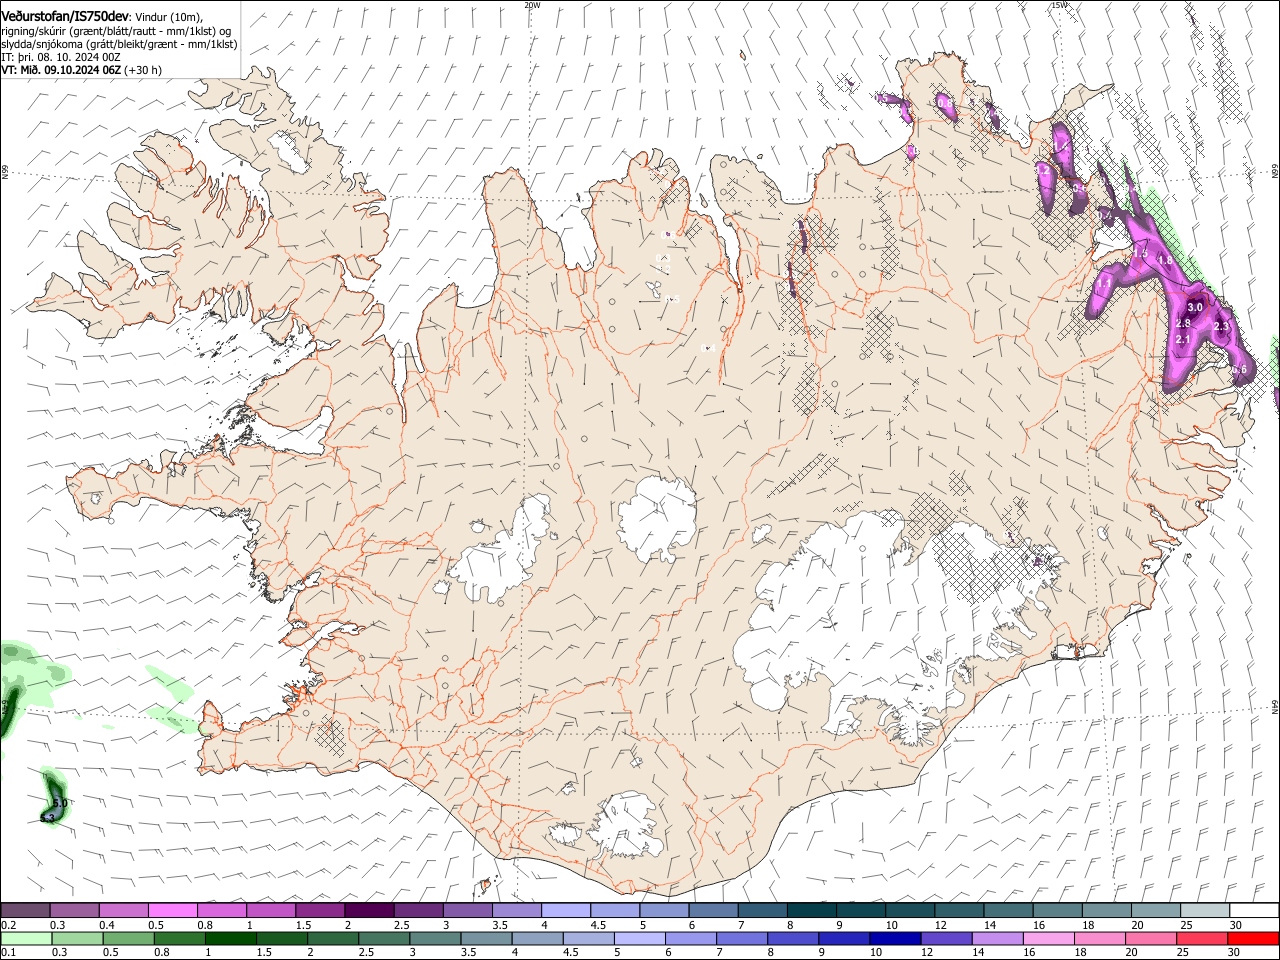This screenshot has width=1280, height=960.
Task: Click the bright pink upper swatch starting at 0.5
Action: 172,911
